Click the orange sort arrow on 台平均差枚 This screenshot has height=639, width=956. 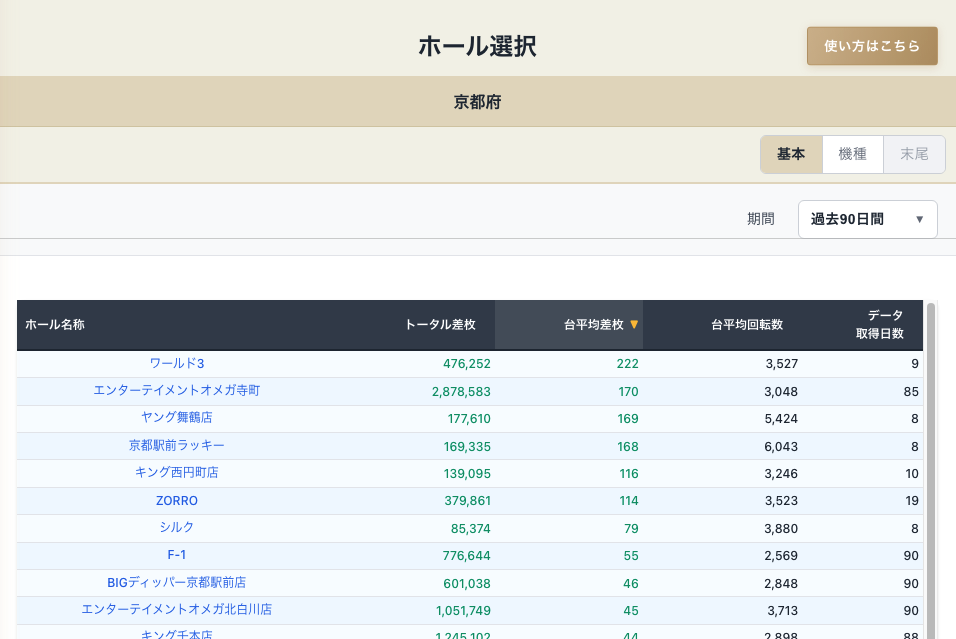point(634,325)
